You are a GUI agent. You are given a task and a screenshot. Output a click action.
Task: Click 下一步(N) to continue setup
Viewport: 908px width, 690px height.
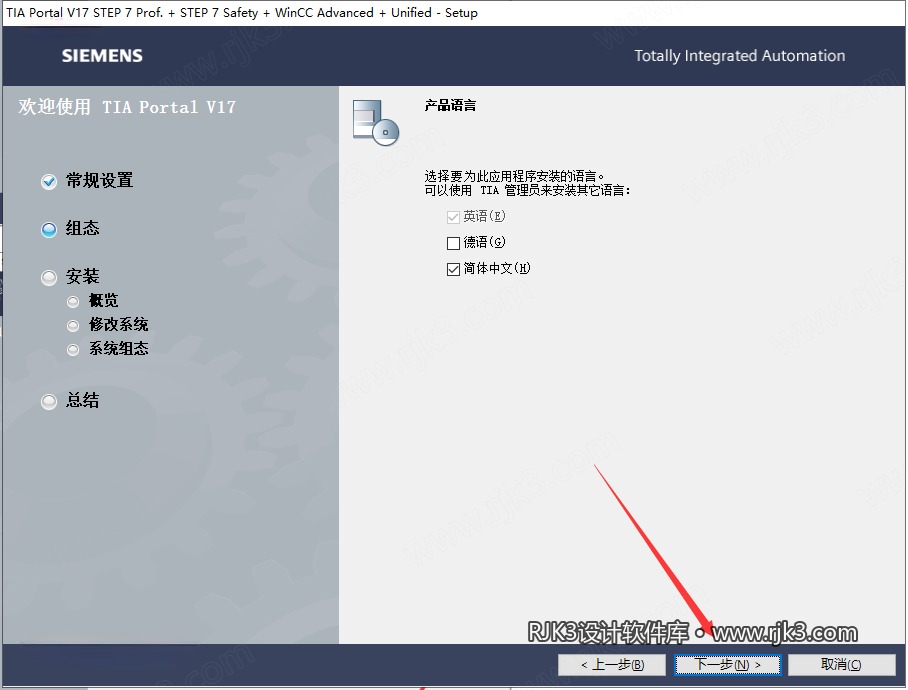(727, 665)
